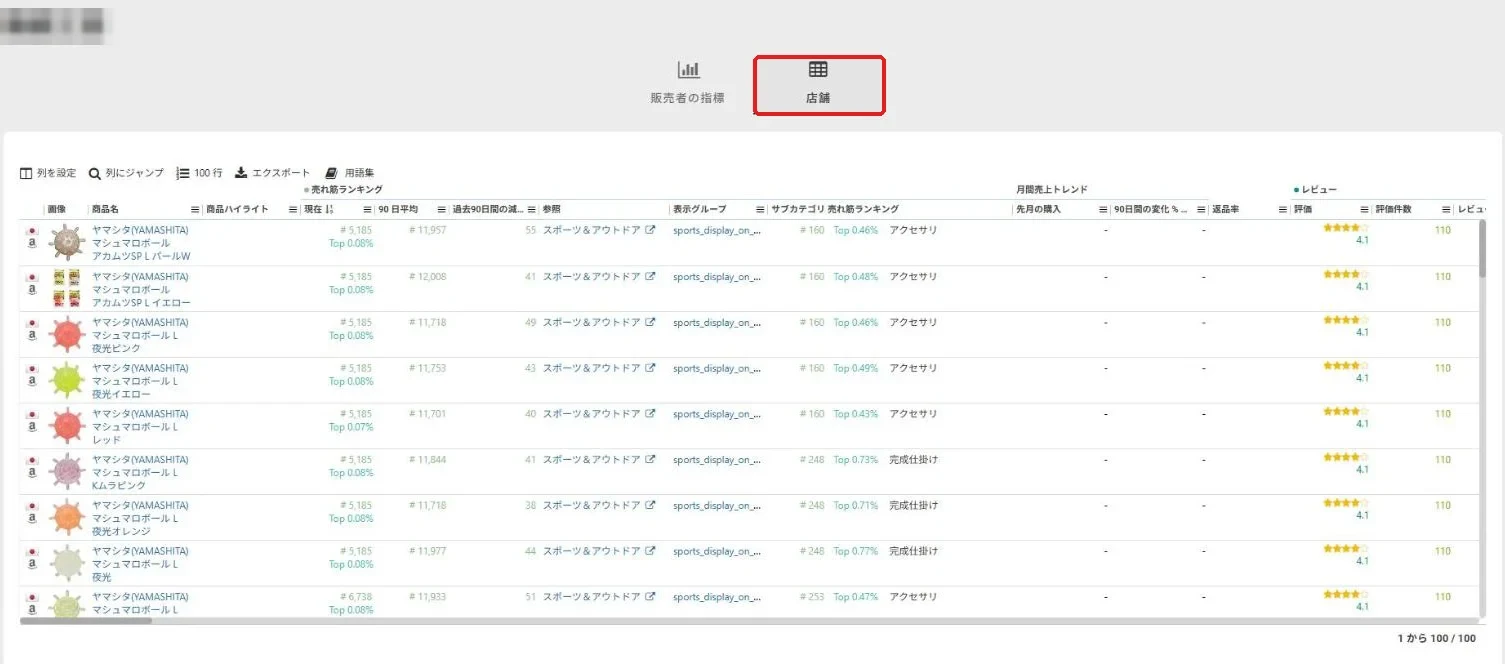Open product thumbnail for 夜光イエロー ball

click(66, 380)
